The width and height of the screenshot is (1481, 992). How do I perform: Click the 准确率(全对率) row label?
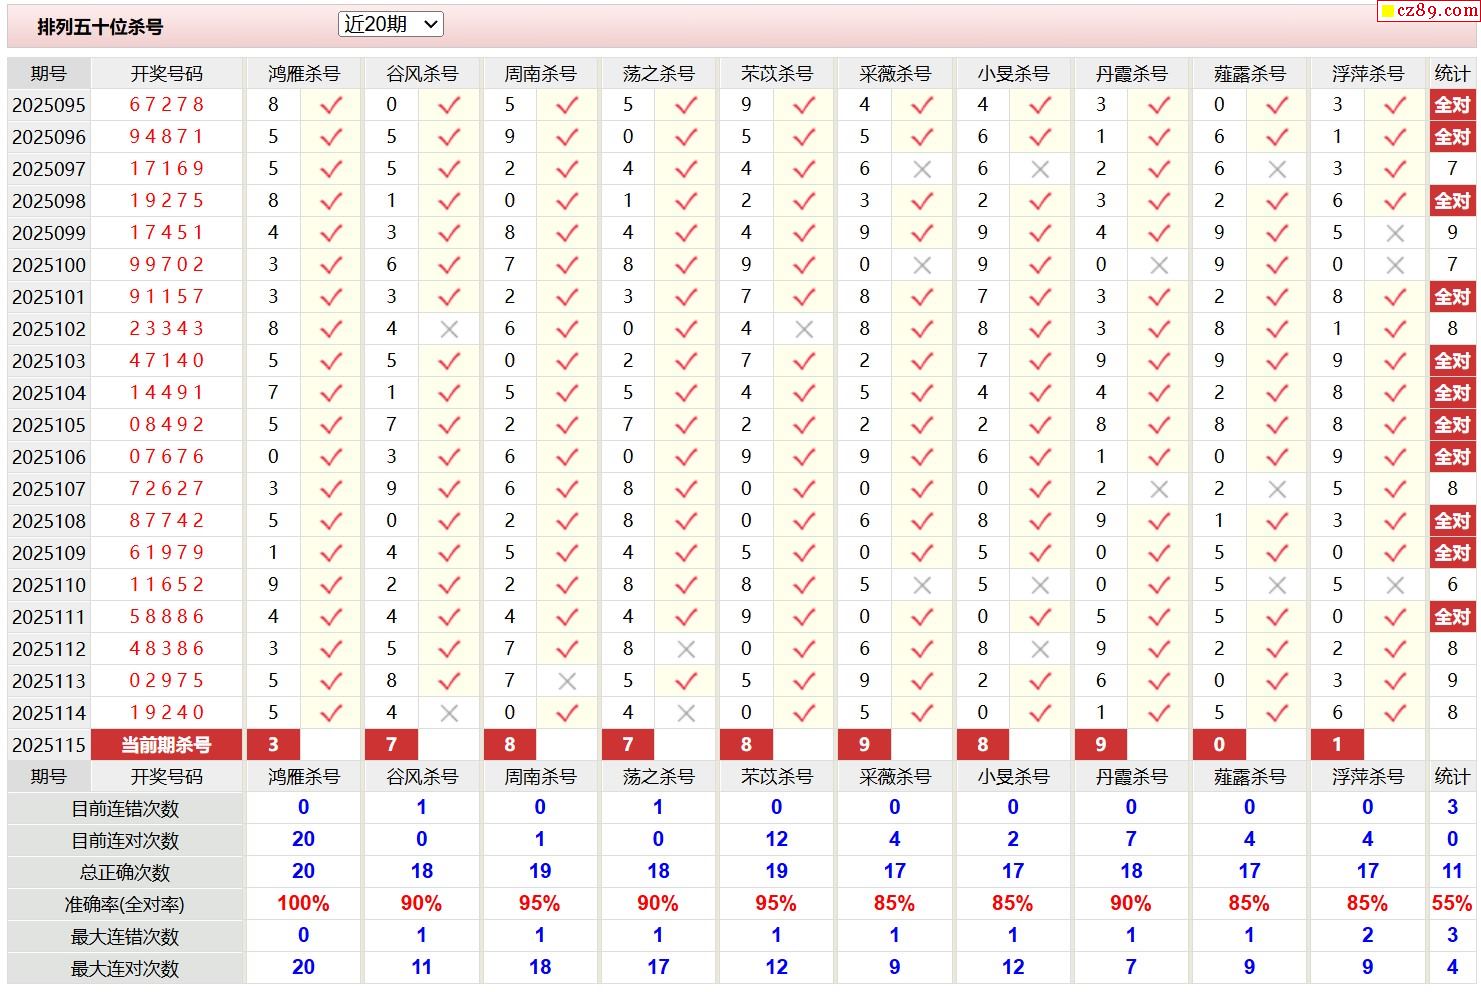tap(125, 905)
